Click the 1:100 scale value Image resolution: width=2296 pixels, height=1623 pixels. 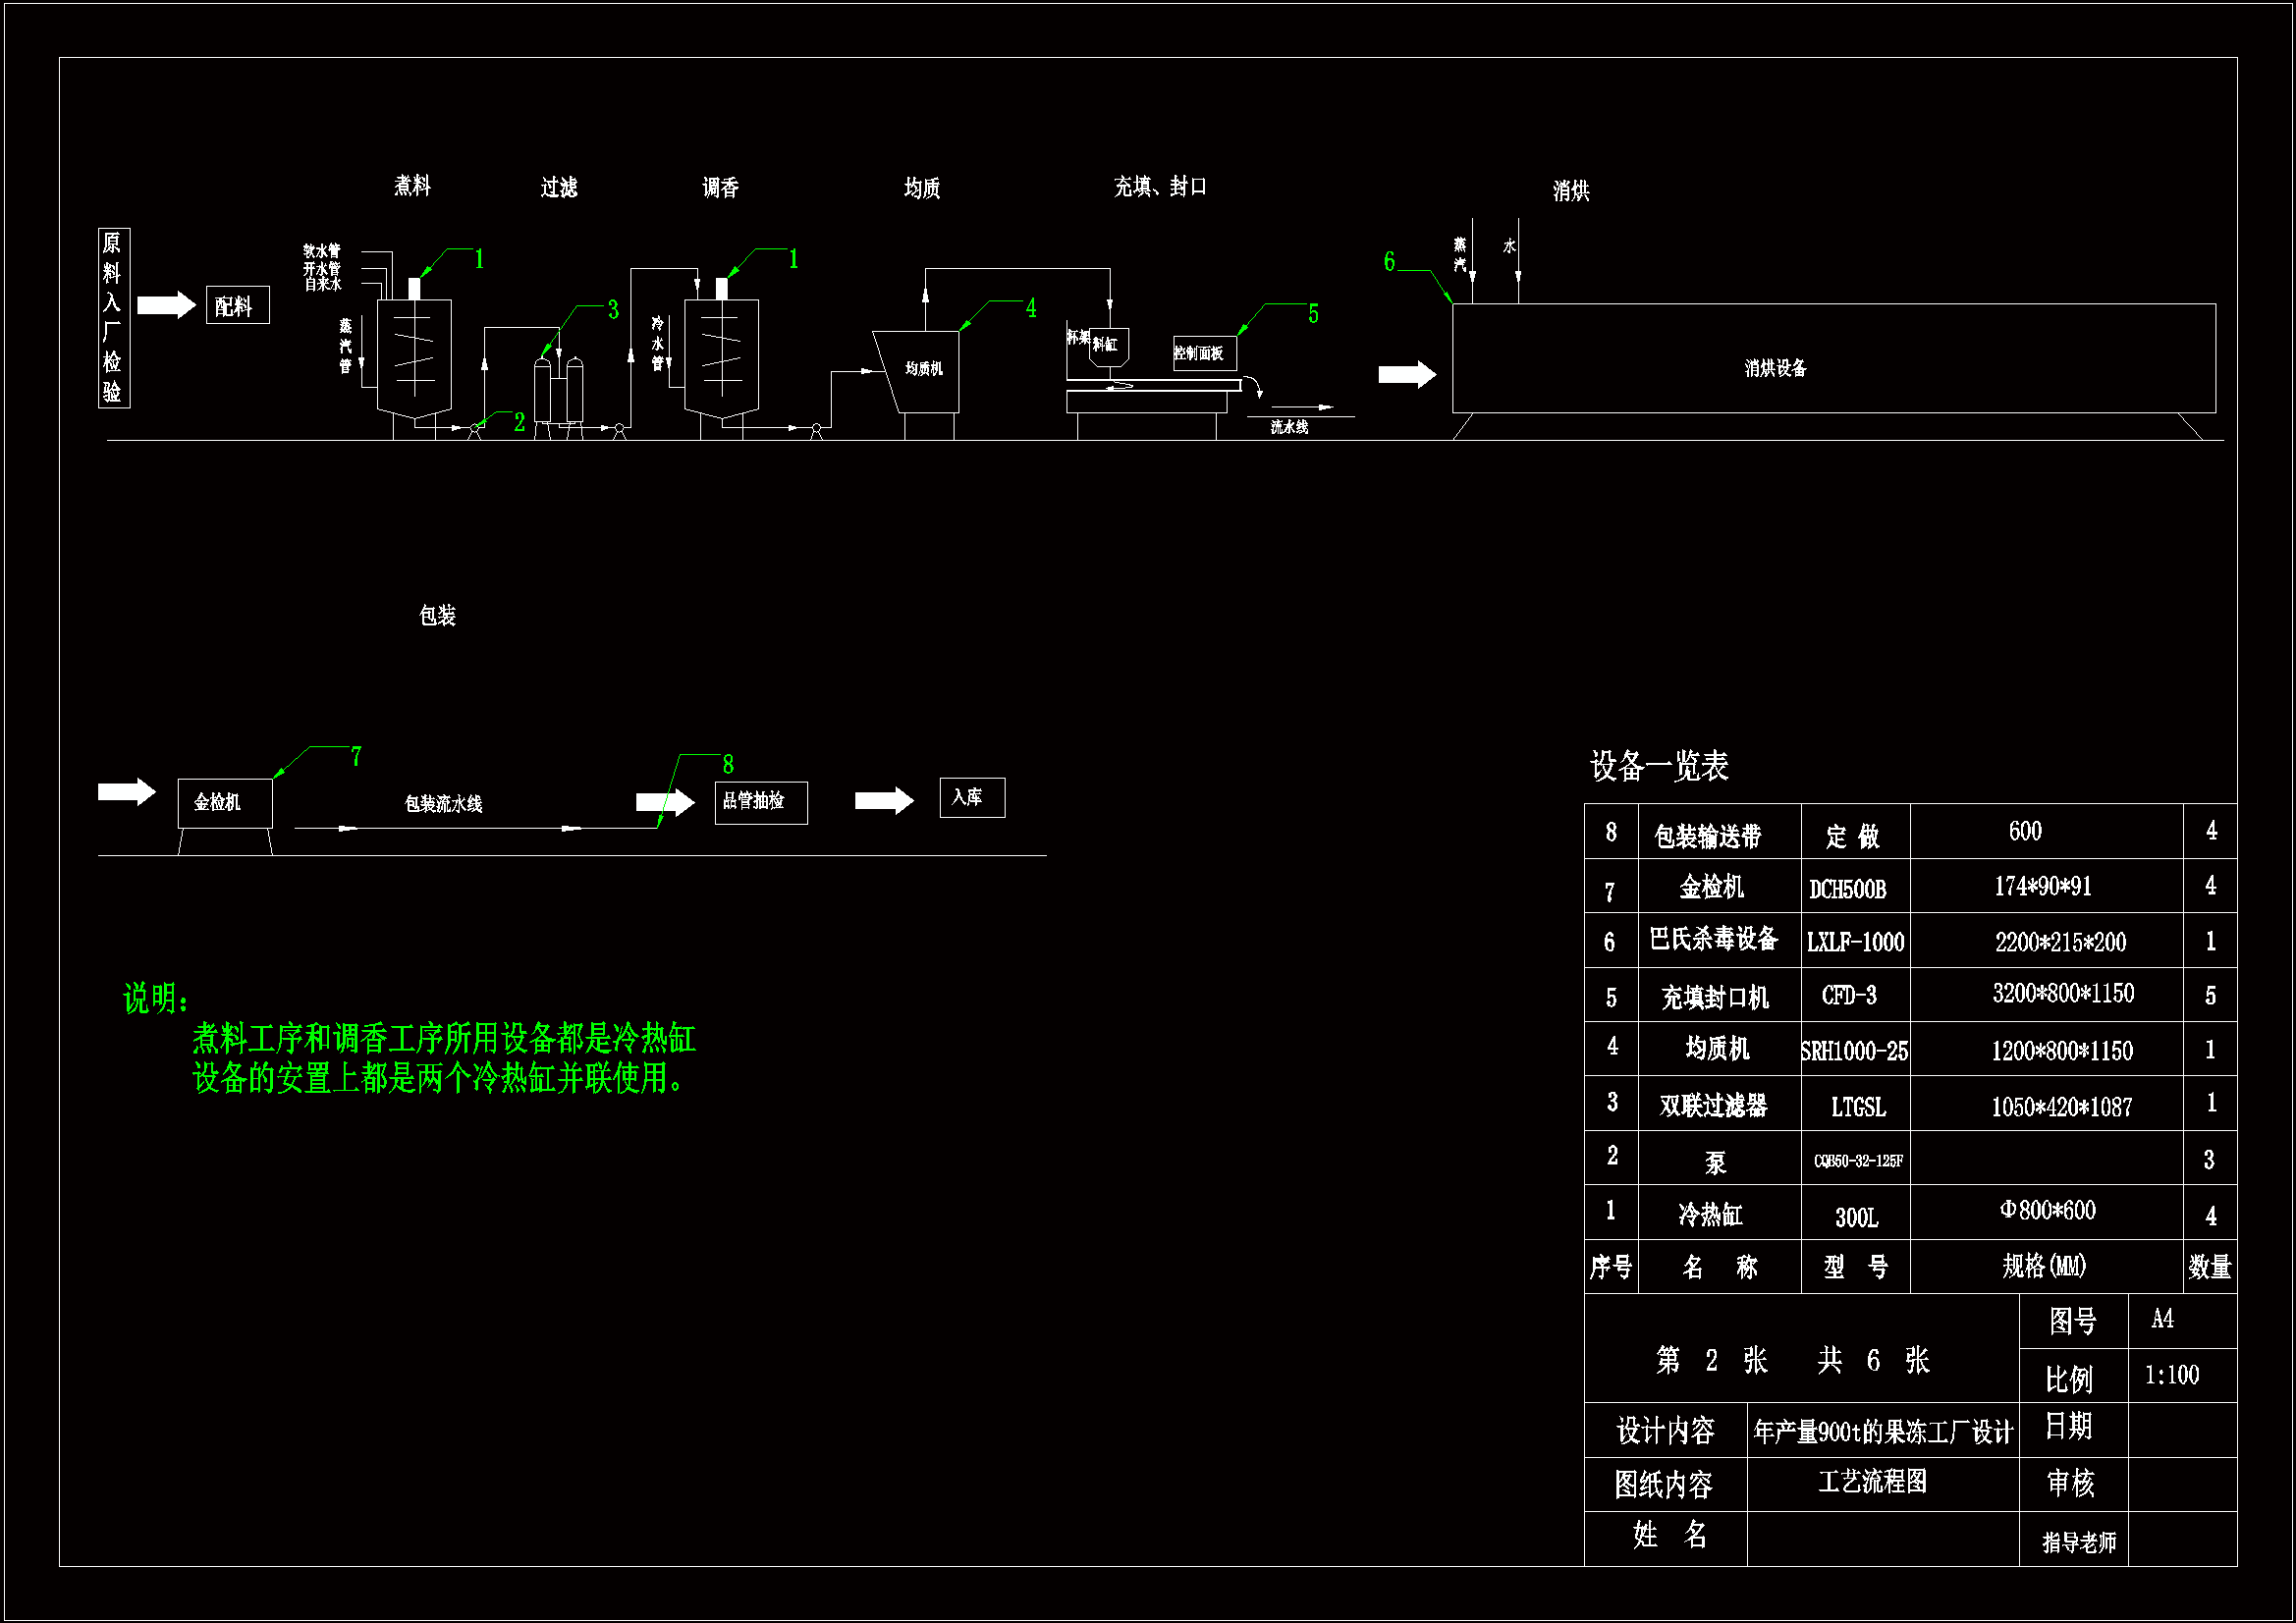[x=2171, y=1376]
